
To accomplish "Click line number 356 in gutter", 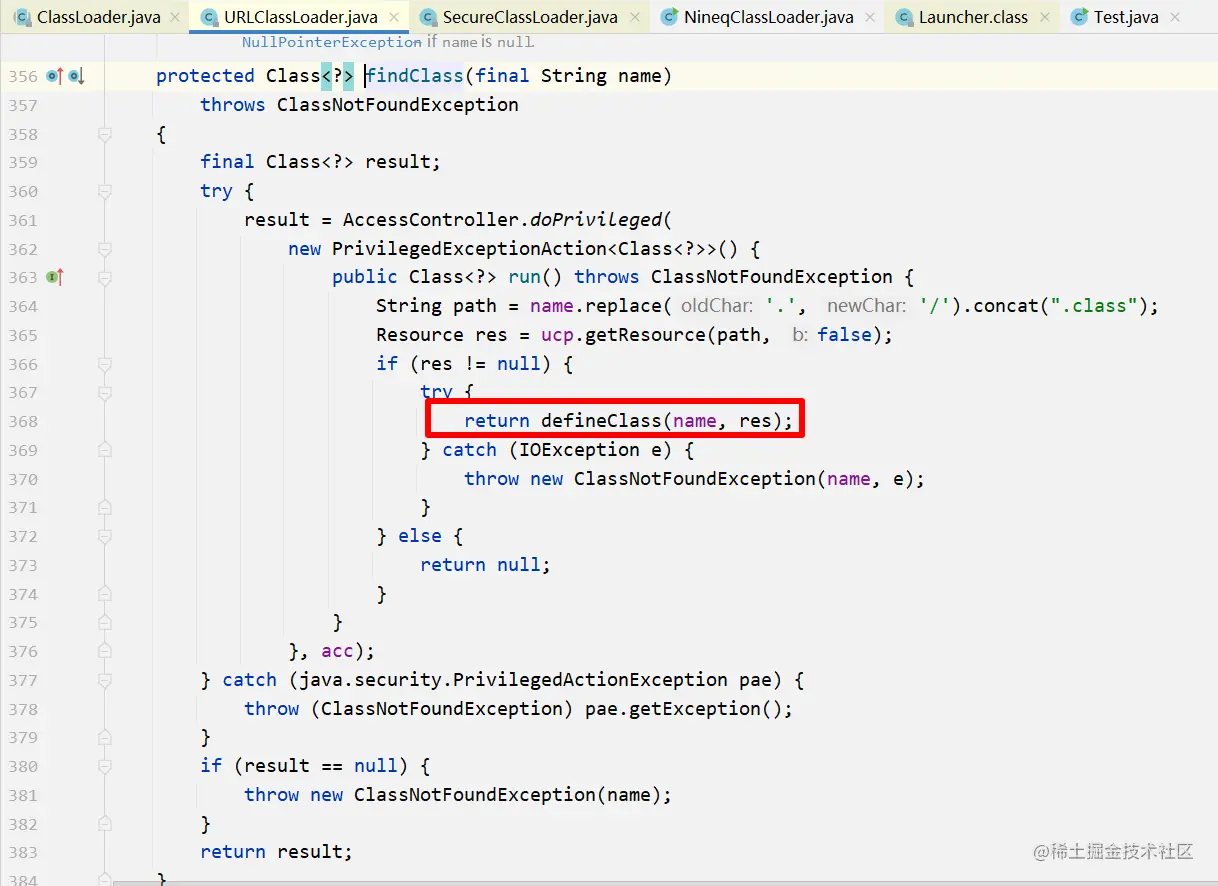I will (22, 76).
